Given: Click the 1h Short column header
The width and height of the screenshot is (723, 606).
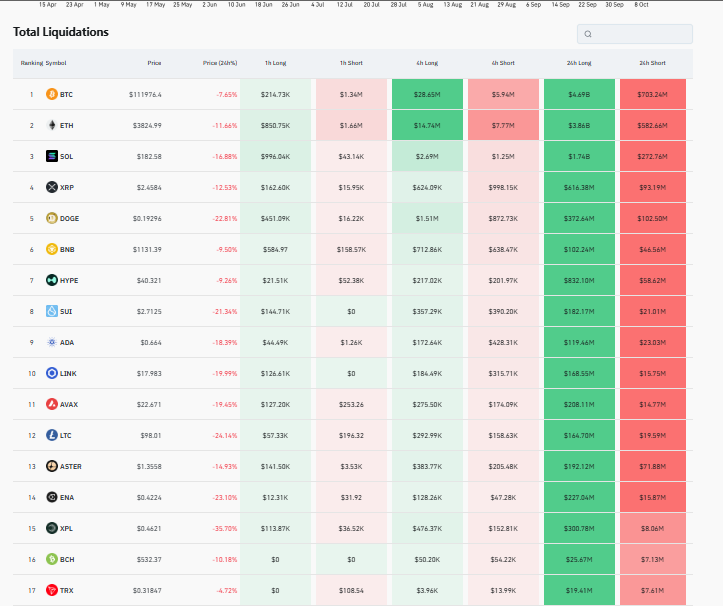Looking at the screenshot, I should tap(350, 63).
